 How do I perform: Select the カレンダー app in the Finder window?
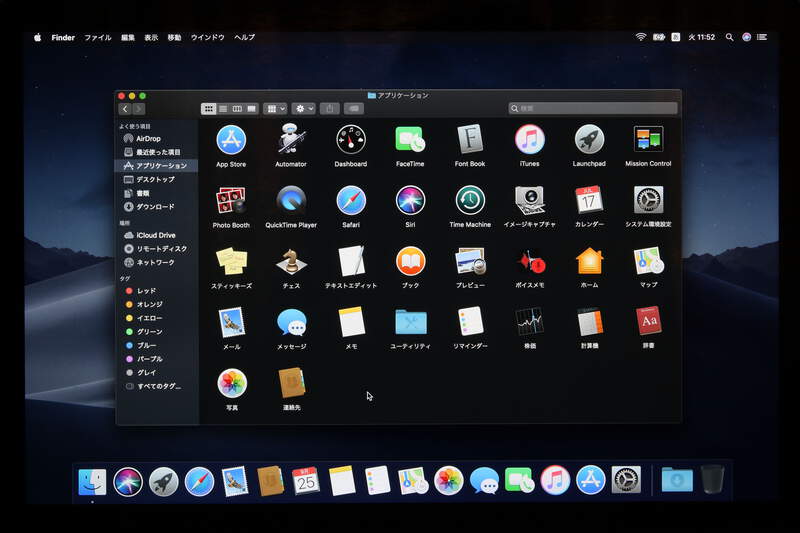[589, 200]
